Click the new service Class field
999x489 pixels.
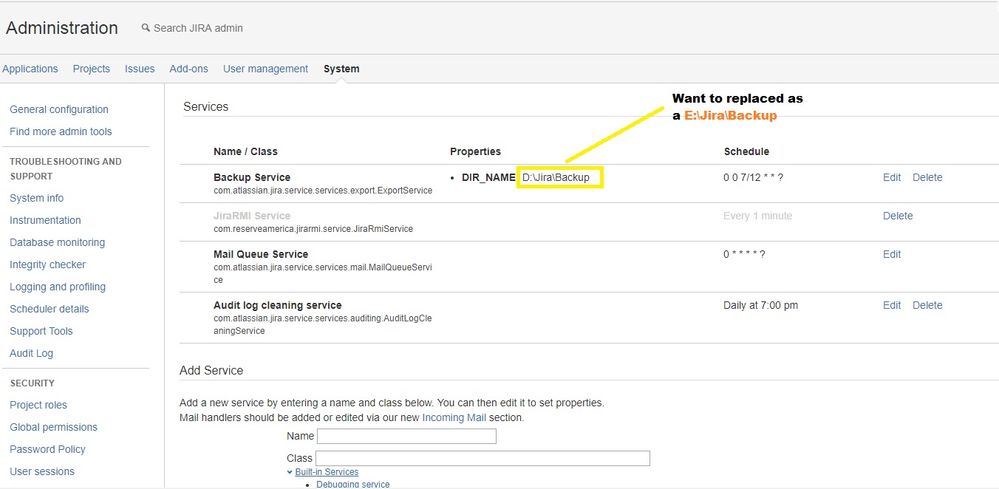483,458
